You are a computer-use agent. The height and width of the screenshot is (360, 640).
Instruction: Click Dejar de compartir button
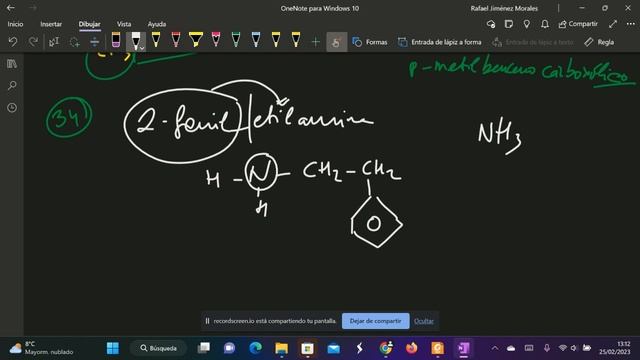(x=376, y=321)
